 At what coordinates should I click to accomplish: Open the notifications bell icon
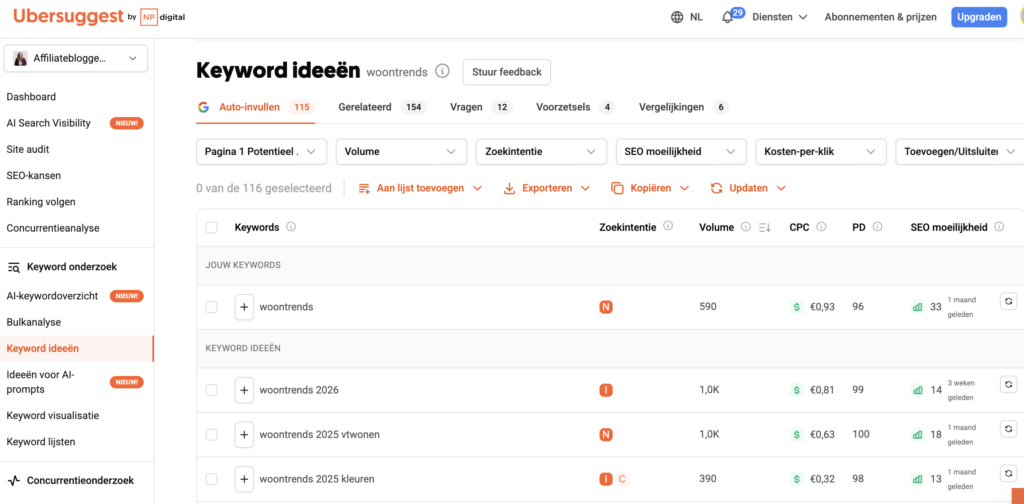pyautogui.click(x=728, y=17)
